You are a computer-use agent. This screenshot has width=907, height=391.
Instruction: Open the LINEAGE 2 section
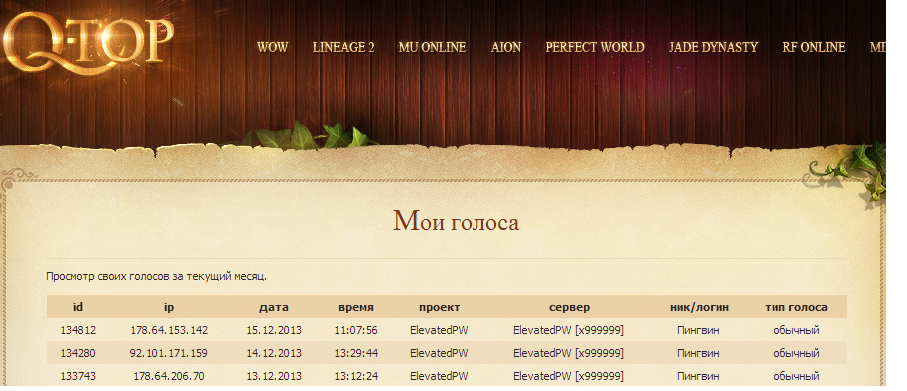[x=343, y=47]
